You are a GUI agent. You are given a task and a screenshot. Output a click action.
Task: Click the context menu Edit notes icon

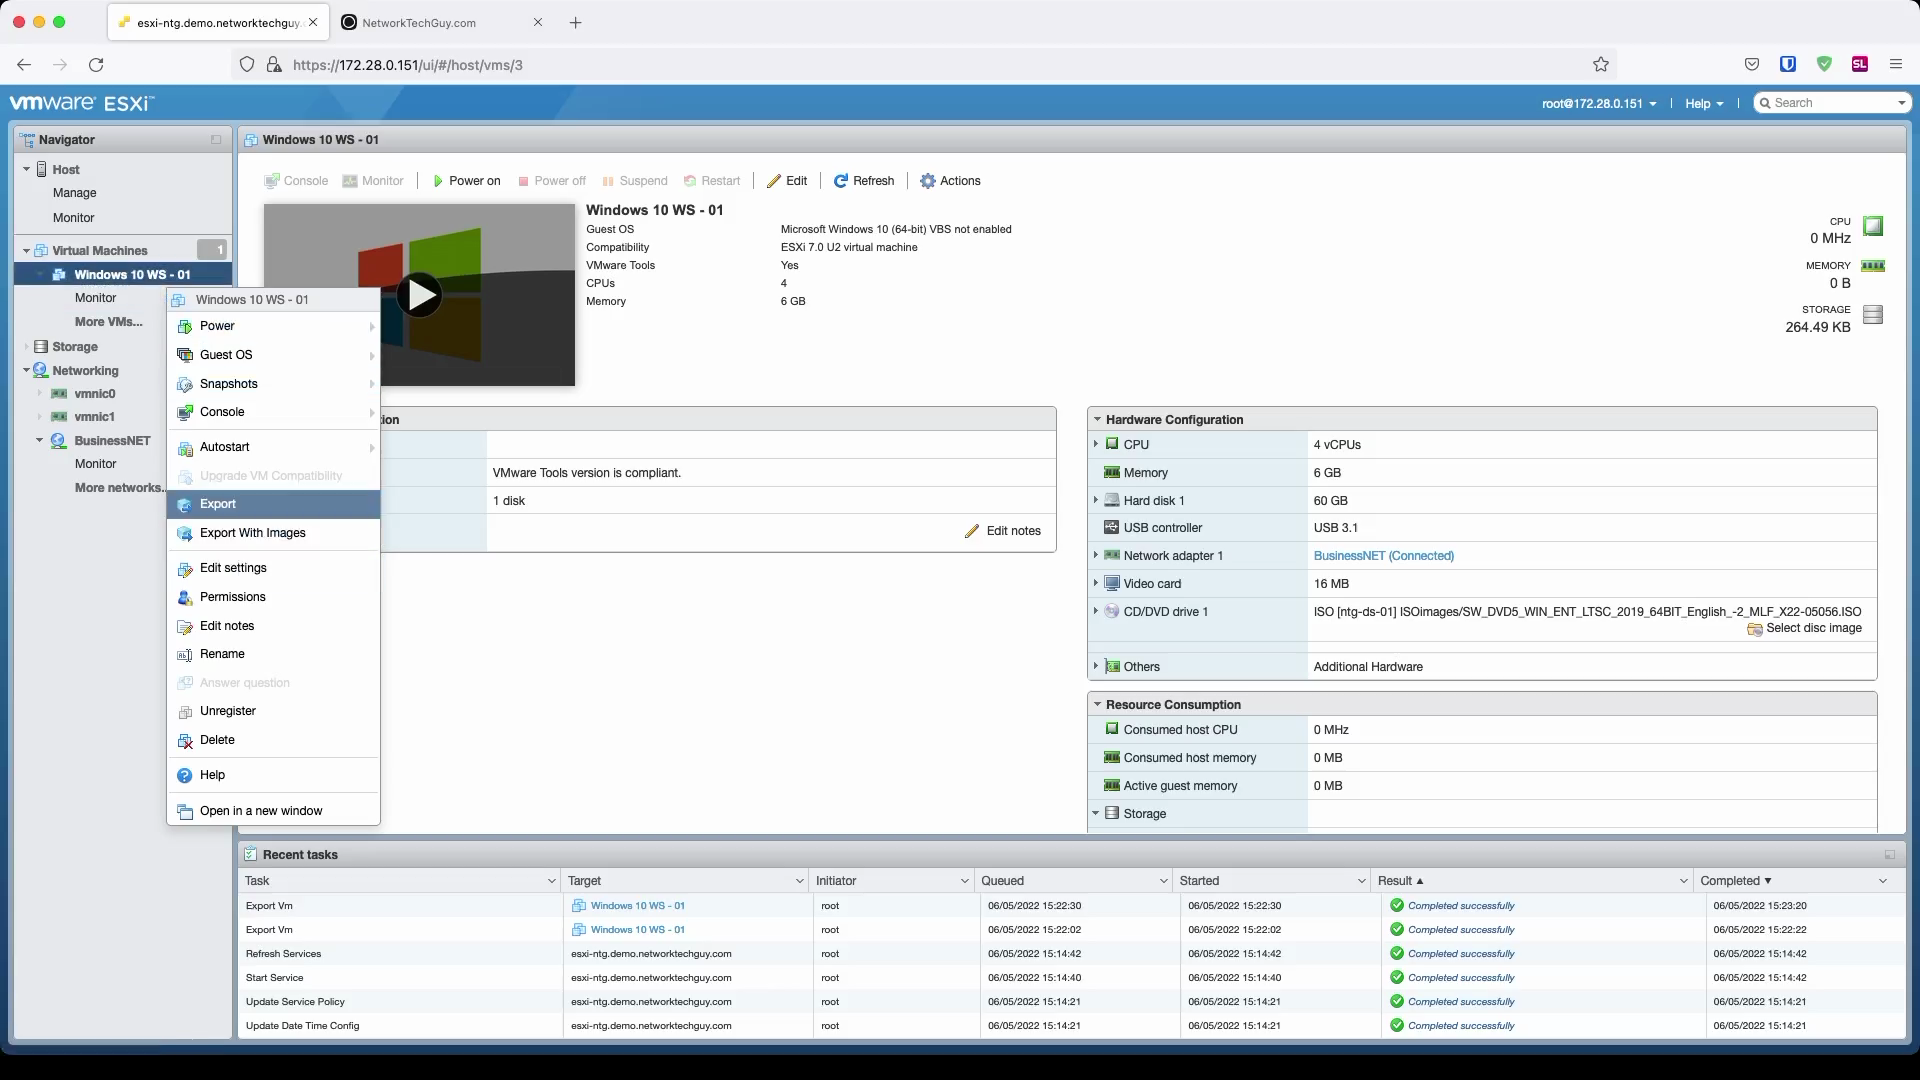pos(185,627)
